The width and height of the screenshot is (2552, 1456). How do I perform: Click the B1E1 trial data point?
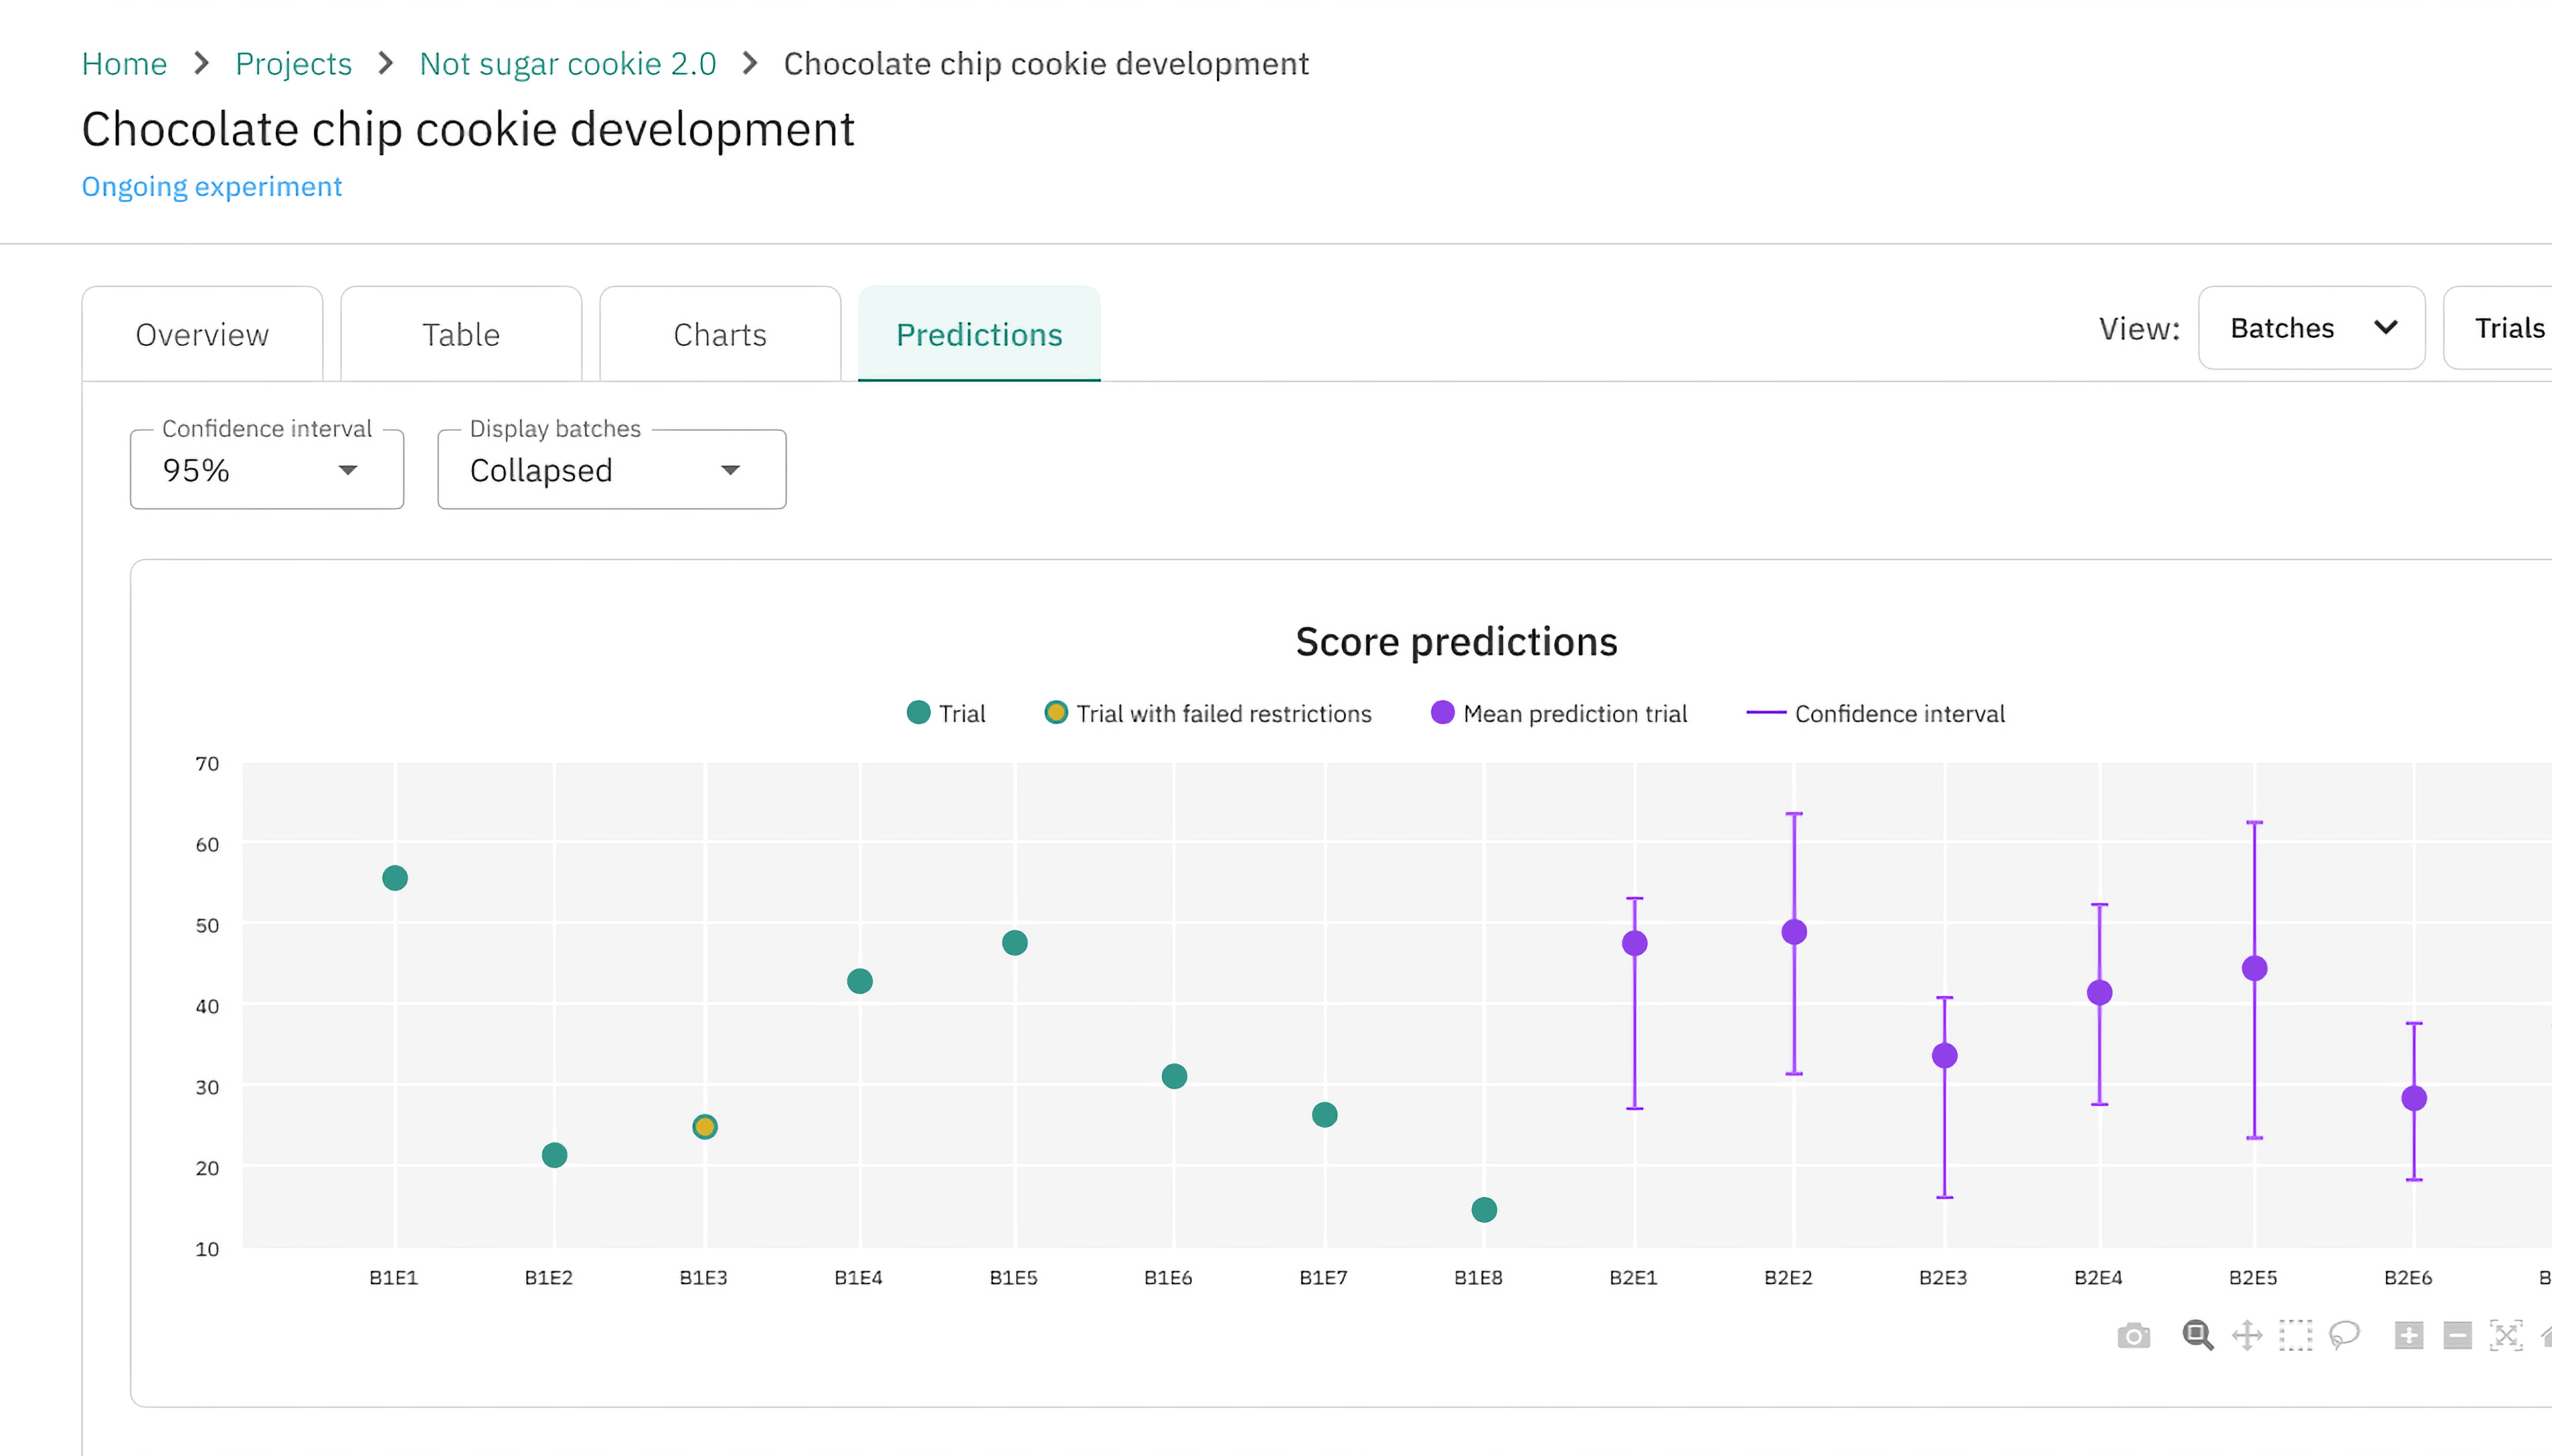[395, 878]
